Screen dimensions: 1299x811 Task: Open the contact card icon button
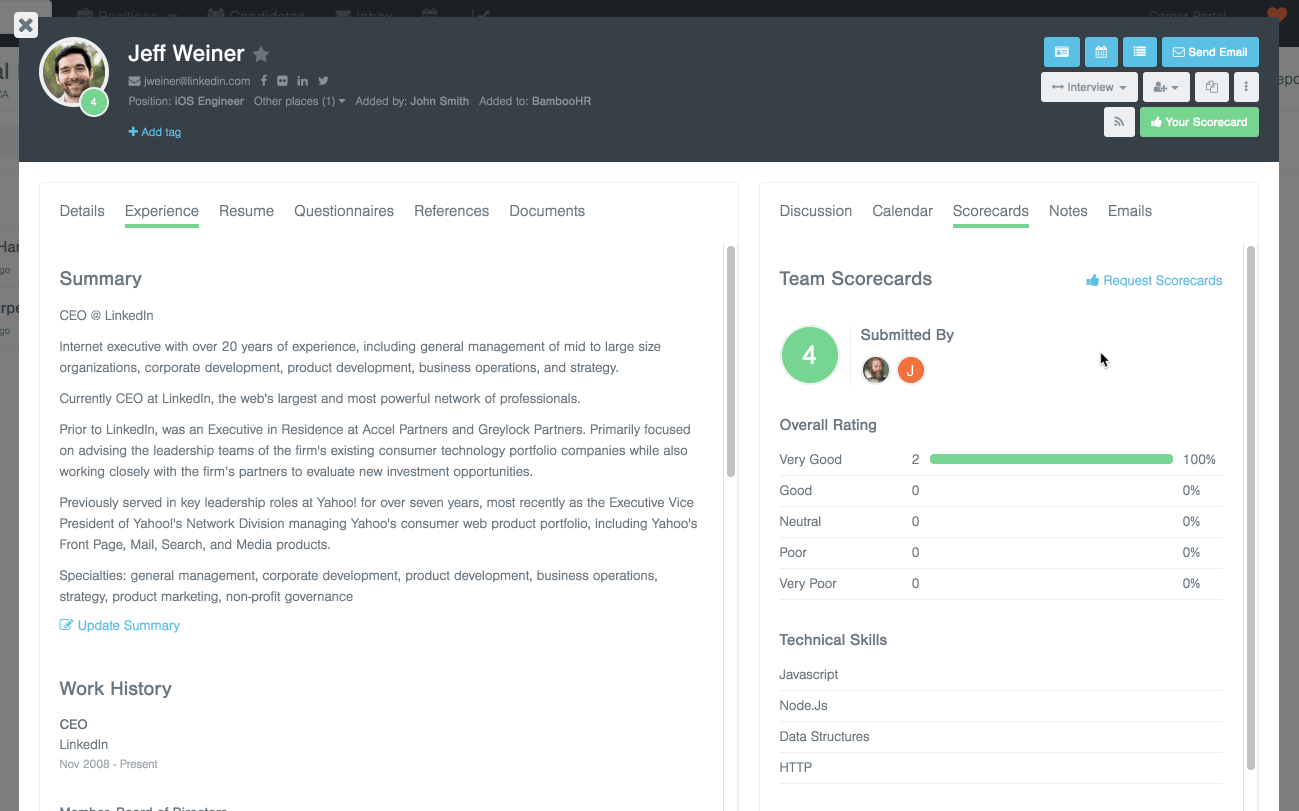(1062, 52)
